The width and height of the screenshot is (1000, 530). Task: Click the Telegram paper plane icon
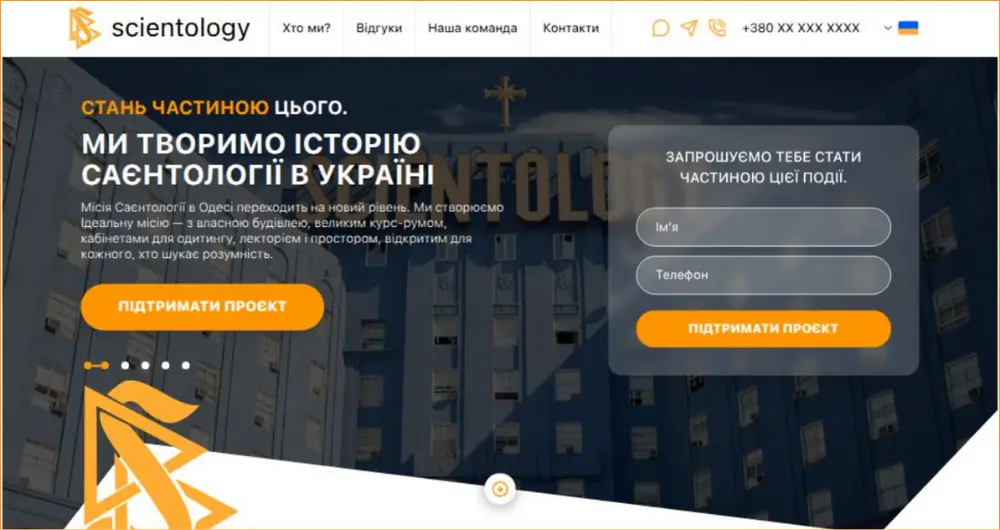[689, 28]
